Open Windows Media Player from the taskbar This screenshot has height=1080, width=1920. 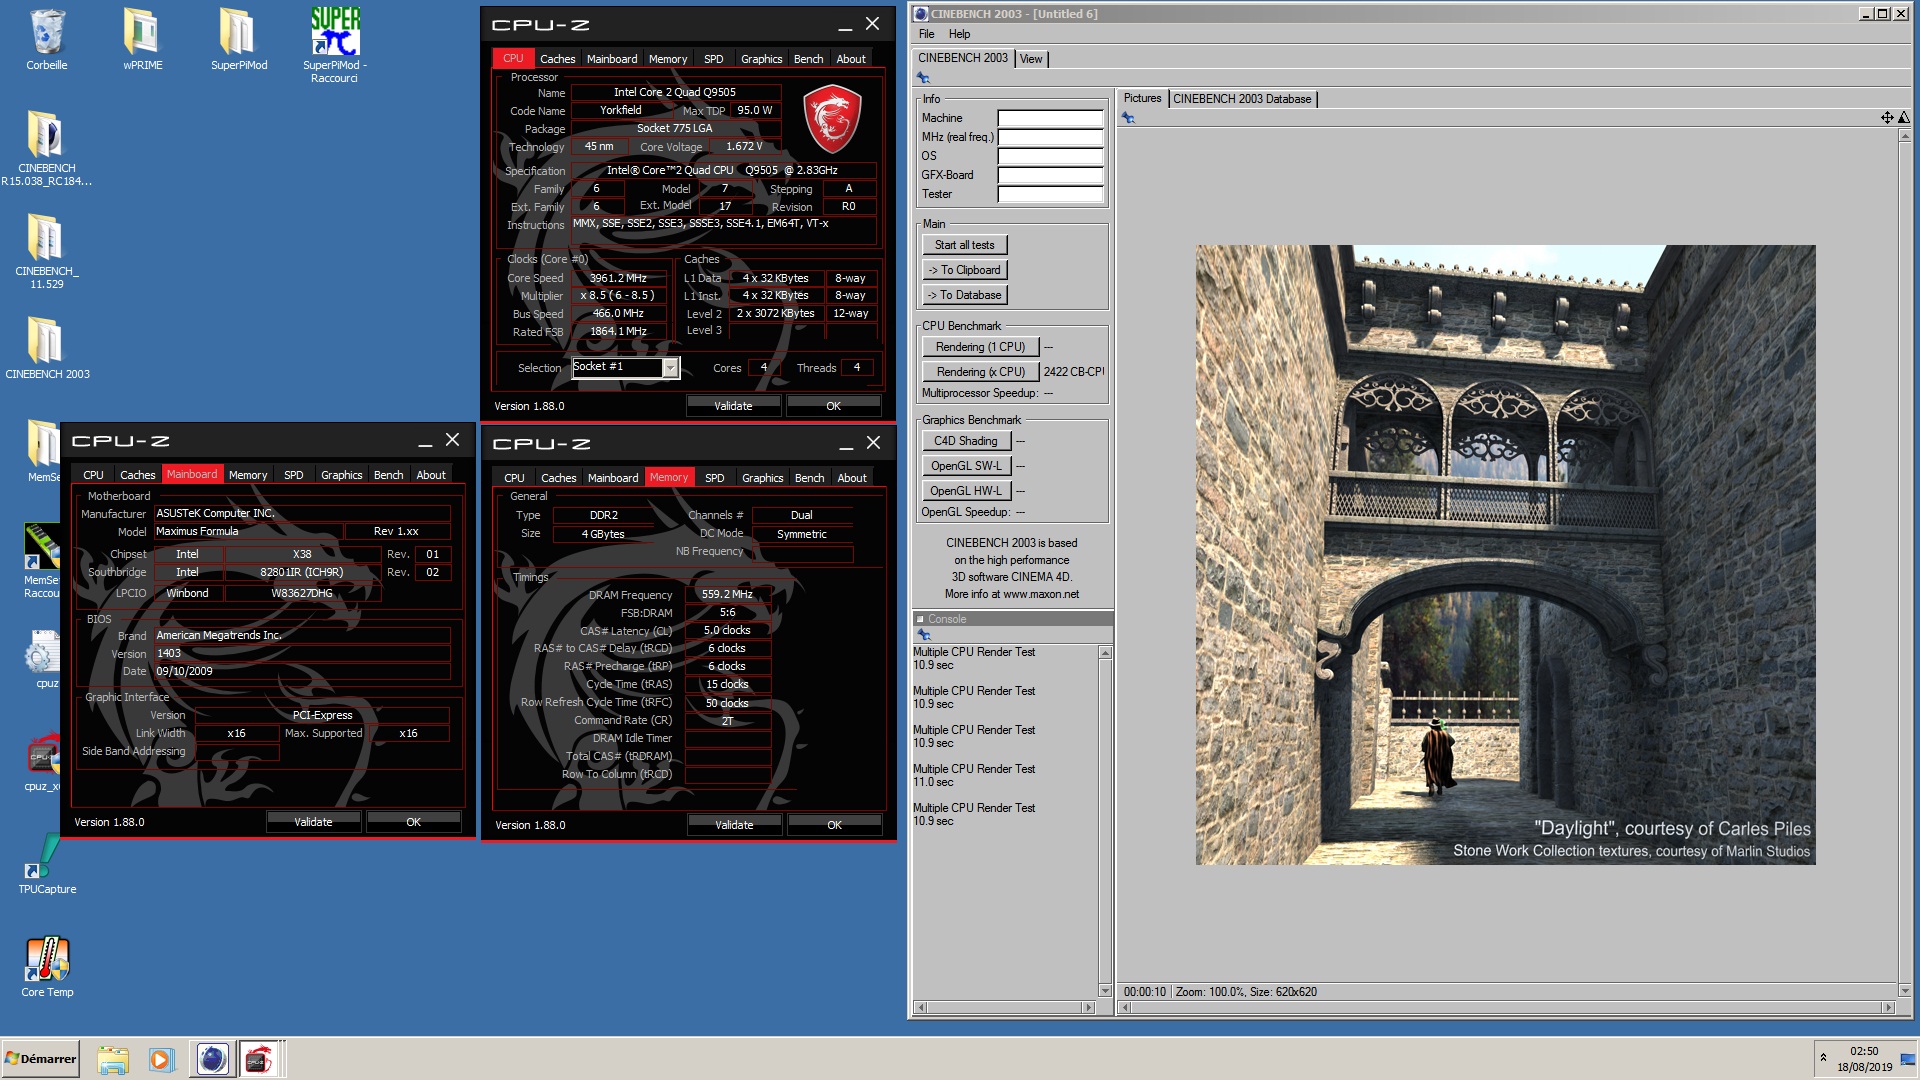click(x=161, y=1059)
